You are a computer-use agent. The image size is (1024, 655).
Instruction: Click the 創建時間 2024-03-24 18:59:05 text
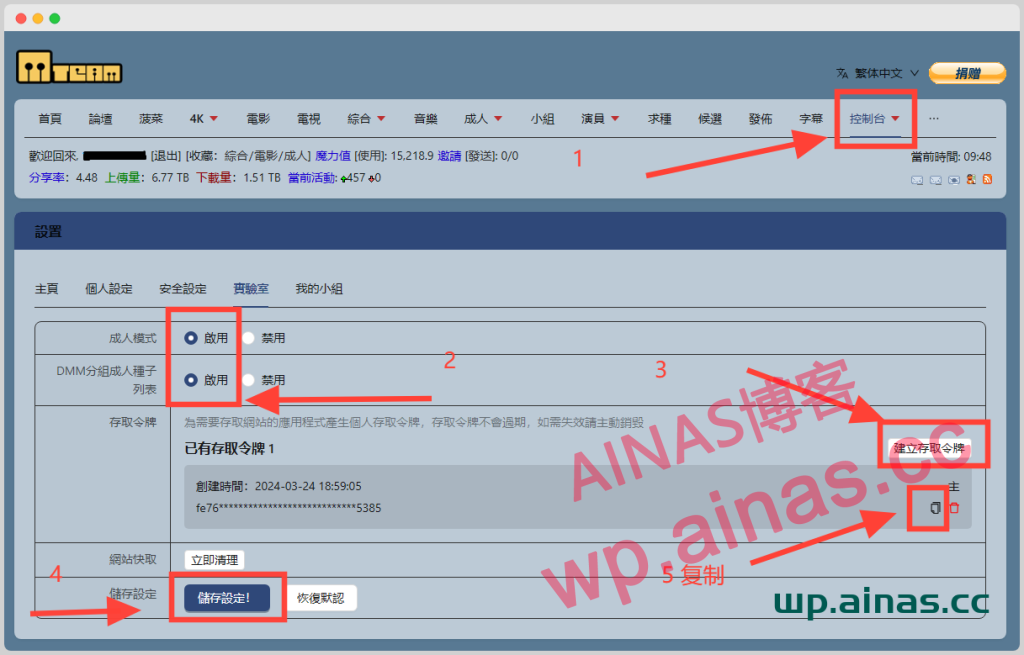278,487
